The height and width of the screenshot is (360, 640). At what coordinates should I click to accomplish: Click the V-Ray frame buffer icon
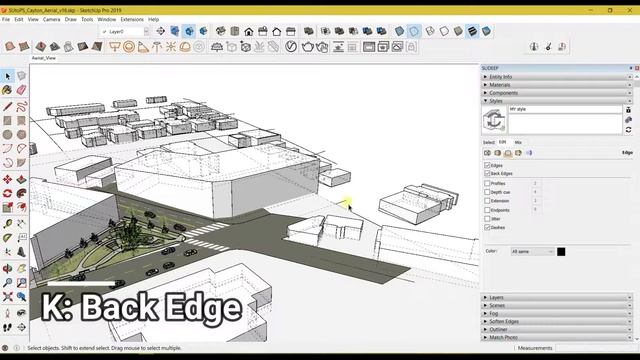(x=369, y=47)
